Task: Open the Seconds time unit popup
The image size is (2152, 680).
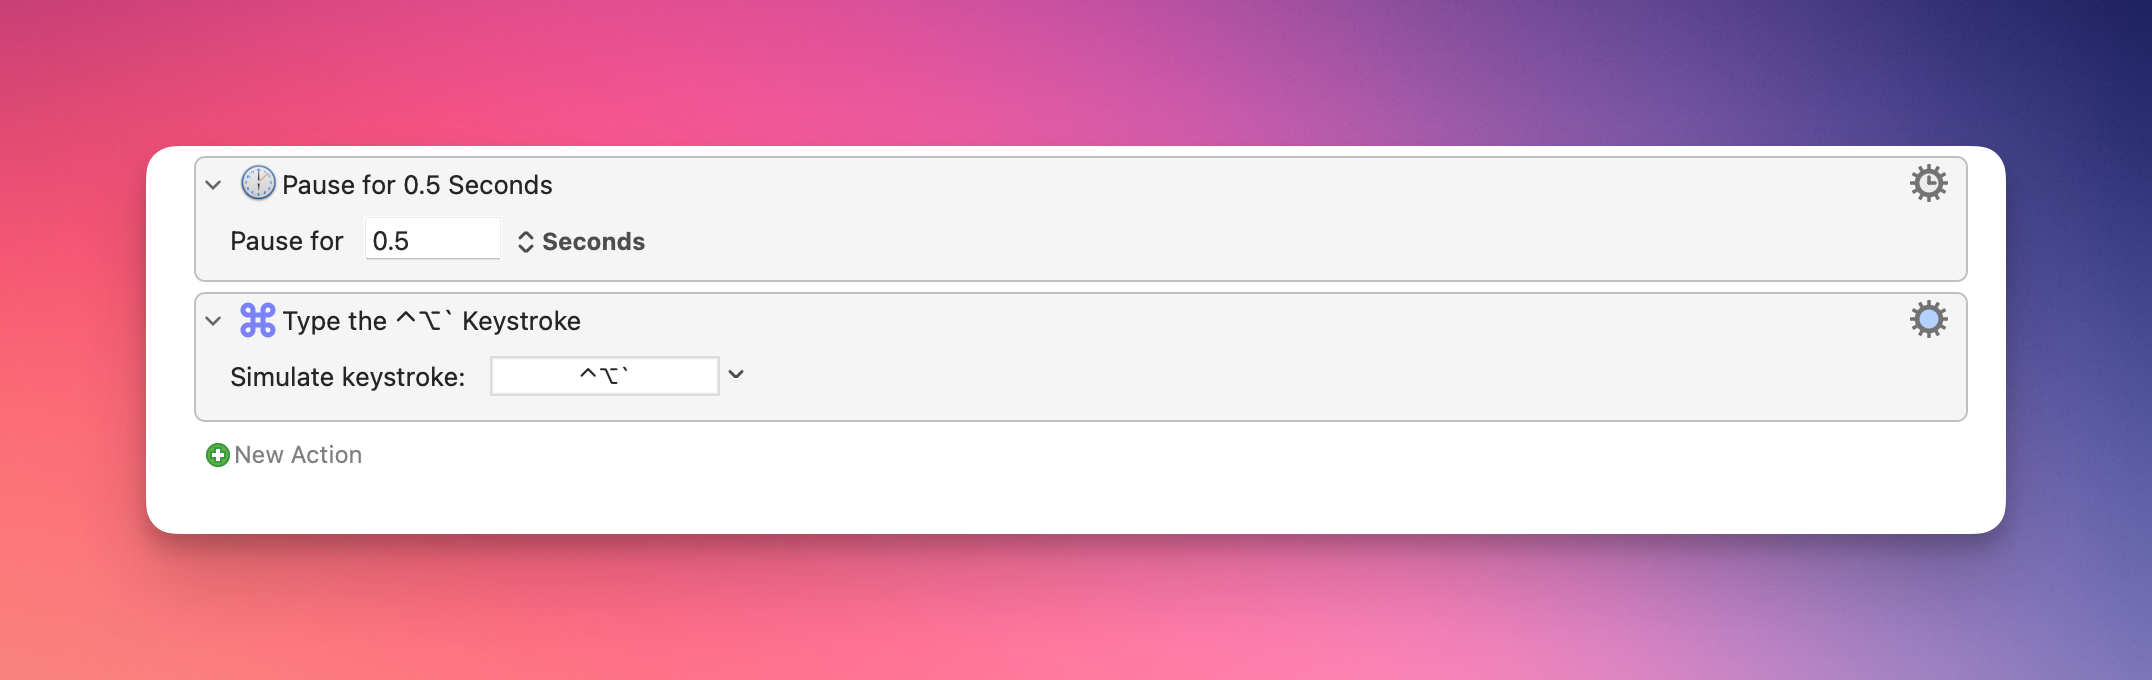Action: pyautogui.click(x=581, y=242)
